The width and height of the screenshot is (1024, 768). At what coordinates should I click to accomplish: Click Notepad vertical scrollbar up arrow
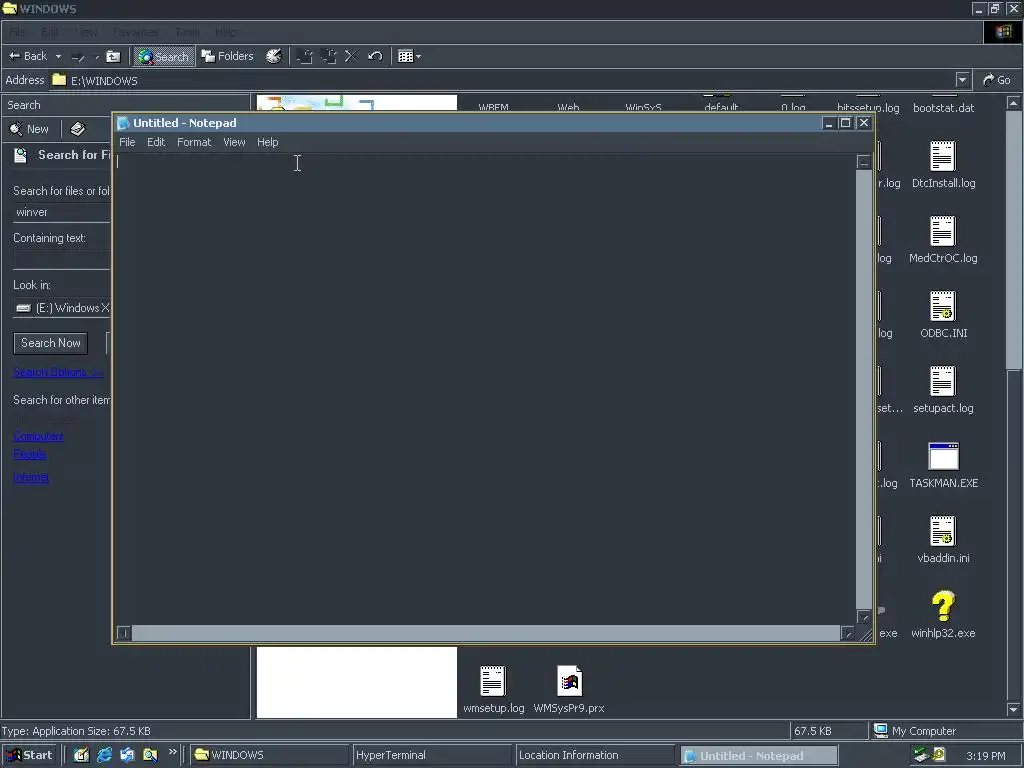(x=864, y=162)
